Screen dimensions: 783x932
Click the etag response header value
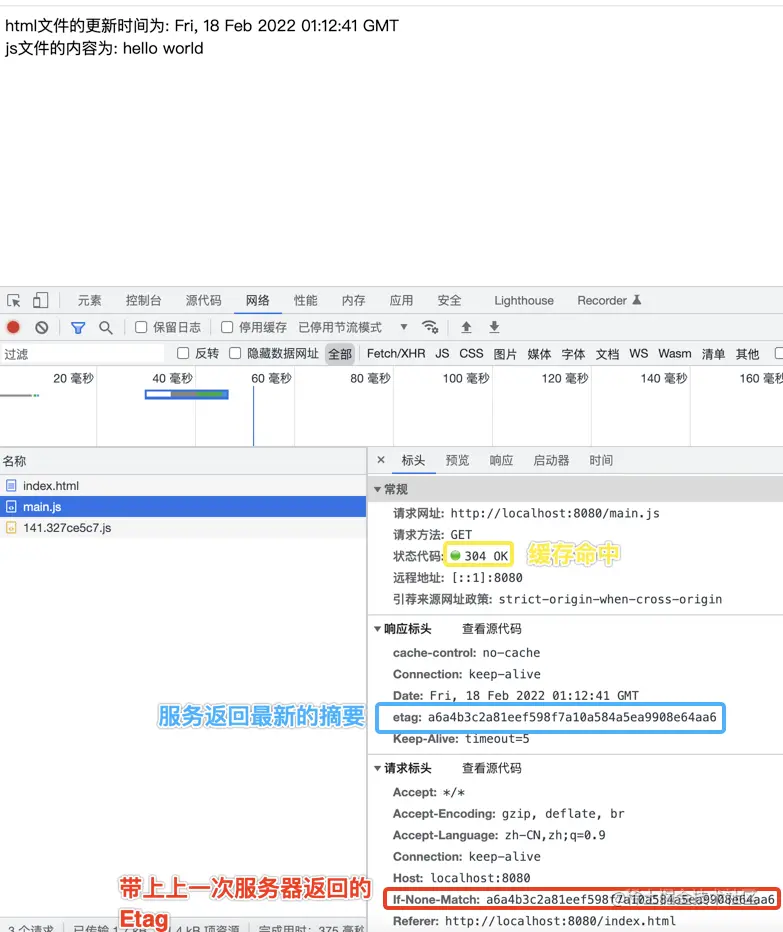[572, 717]
